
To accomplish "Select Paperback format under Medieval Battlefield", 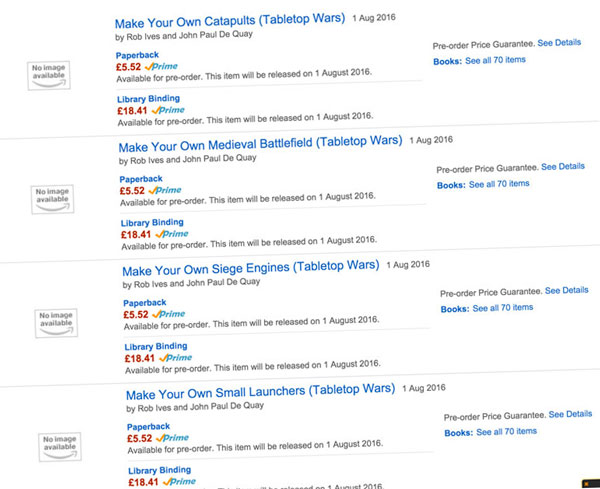I will [141, 179].
